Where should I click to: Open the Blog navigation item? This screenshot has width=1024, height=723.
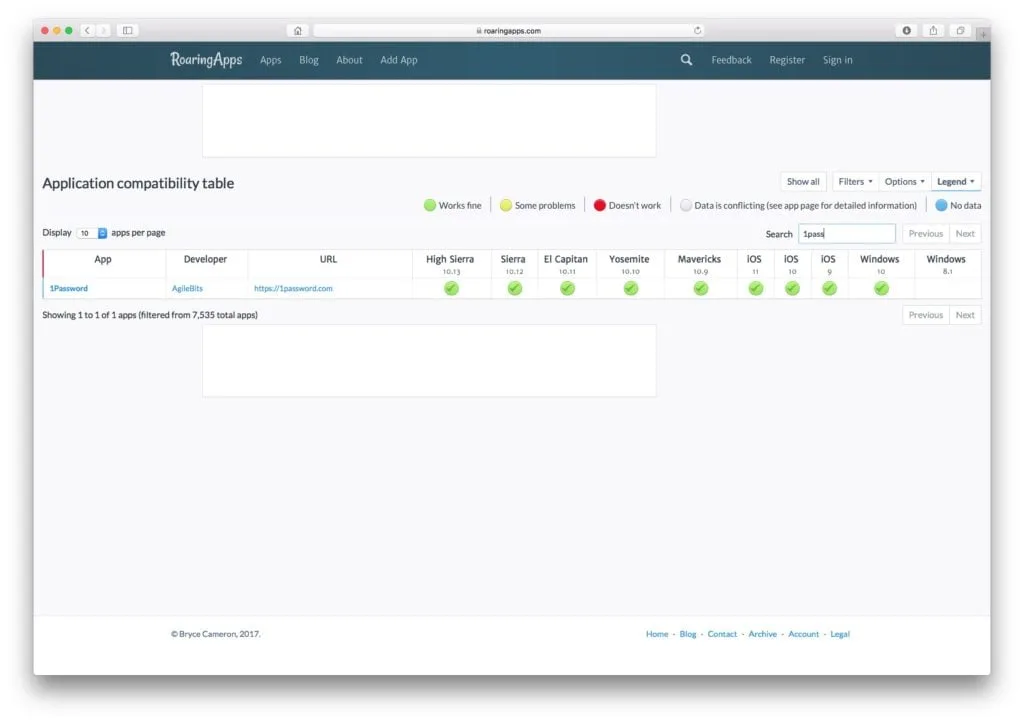tap(308, 60)
